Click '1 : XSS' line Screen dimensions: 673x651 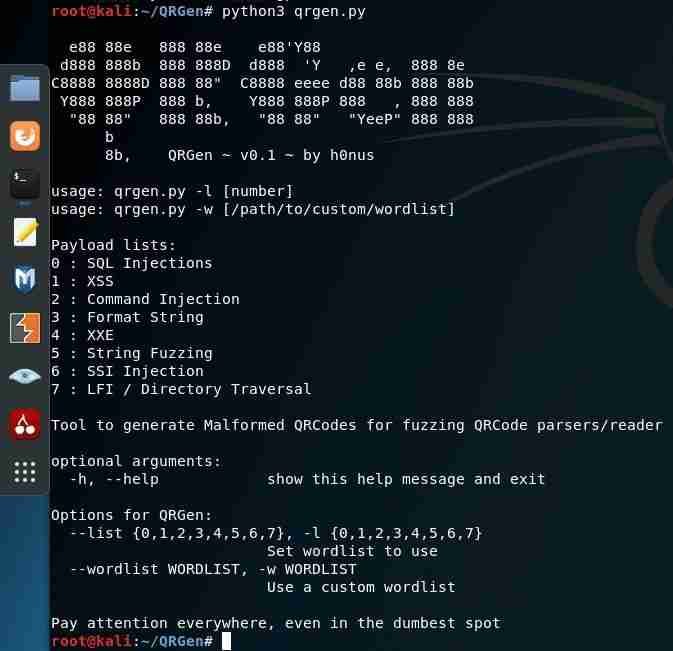82,281
